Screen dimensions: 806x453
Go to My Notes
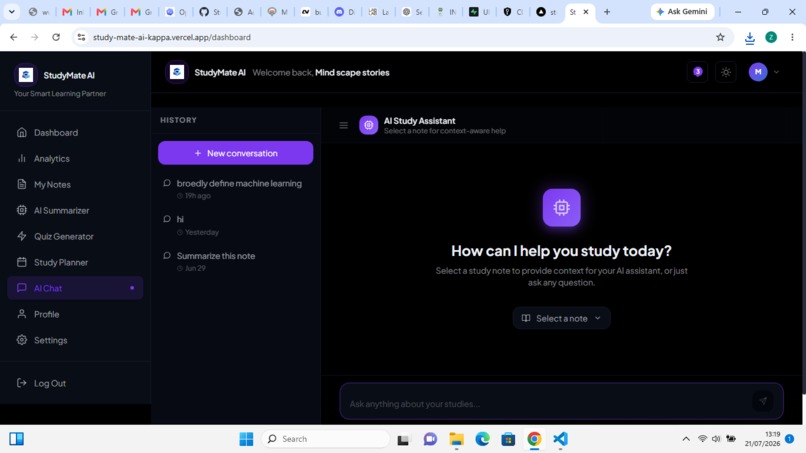click(75, 184)
